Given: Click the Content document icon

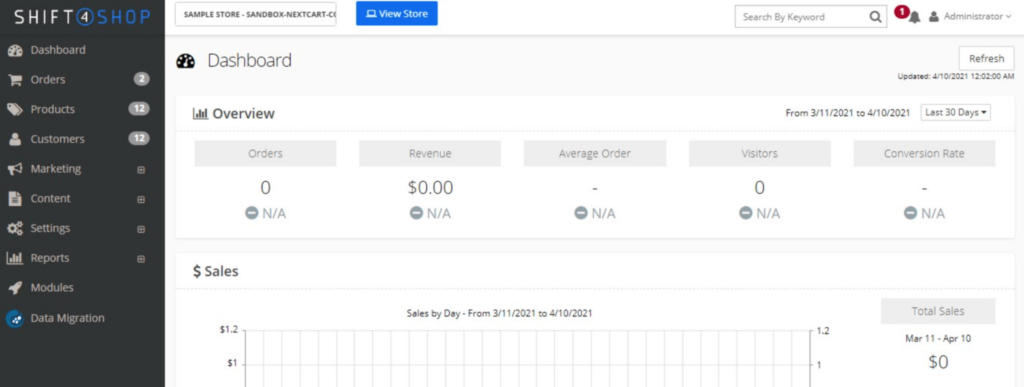Looking at the screenshot, I should (15, 198).
